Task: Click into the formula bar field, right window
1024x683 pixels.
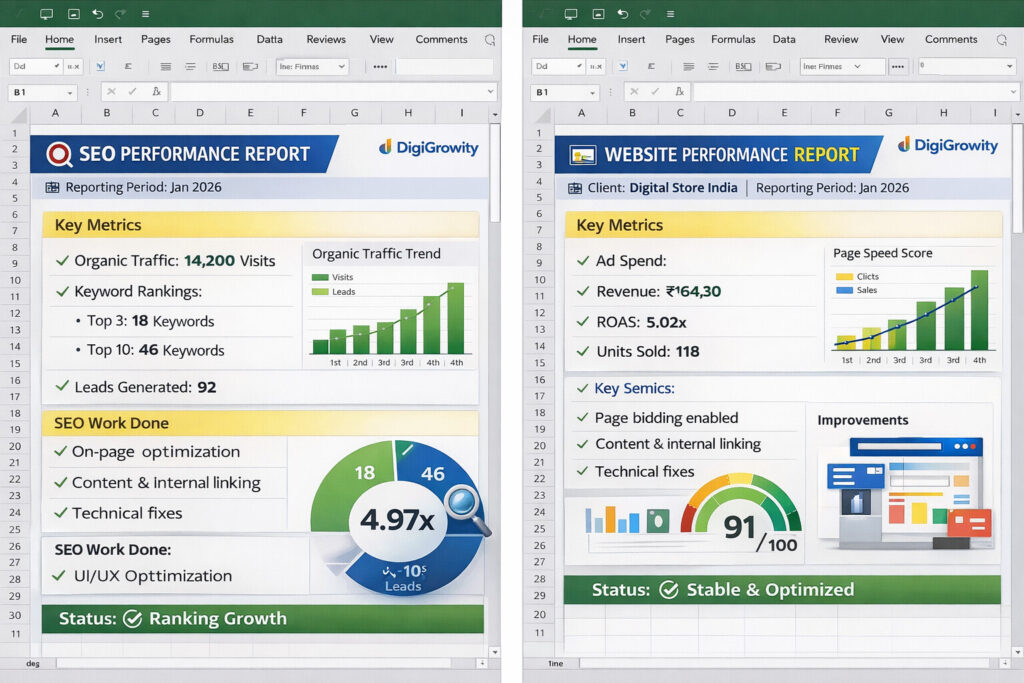Action: click(x=850, y=92)
